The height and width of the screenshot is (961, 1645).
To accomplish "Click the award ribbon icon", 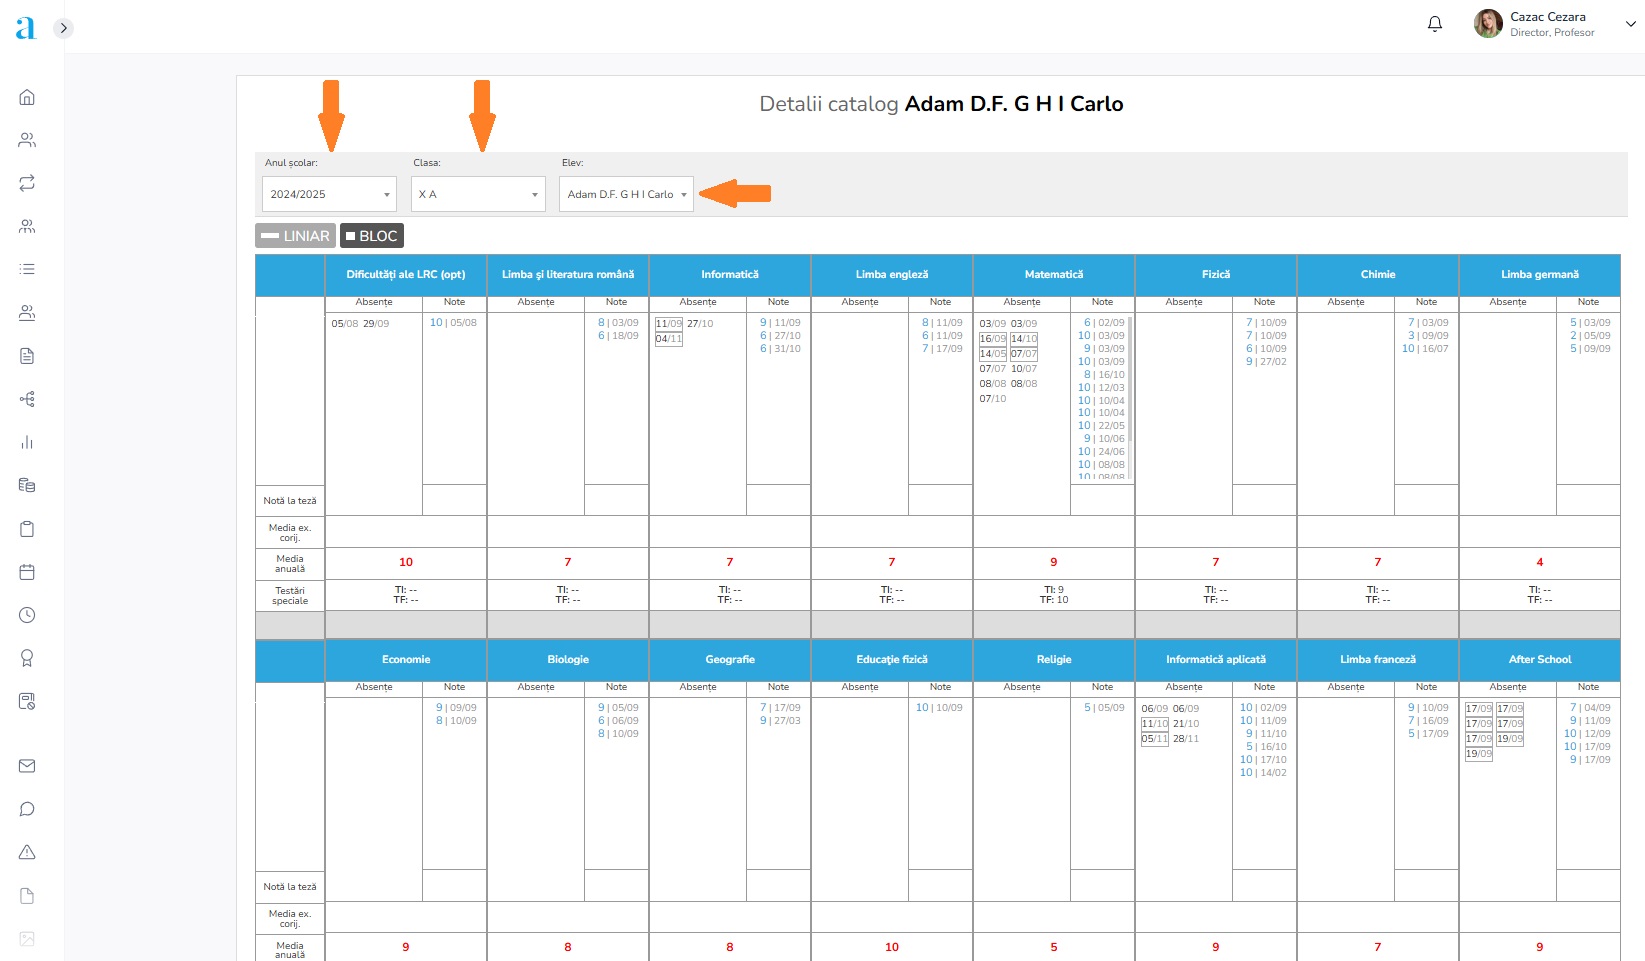I will (27, 658).
